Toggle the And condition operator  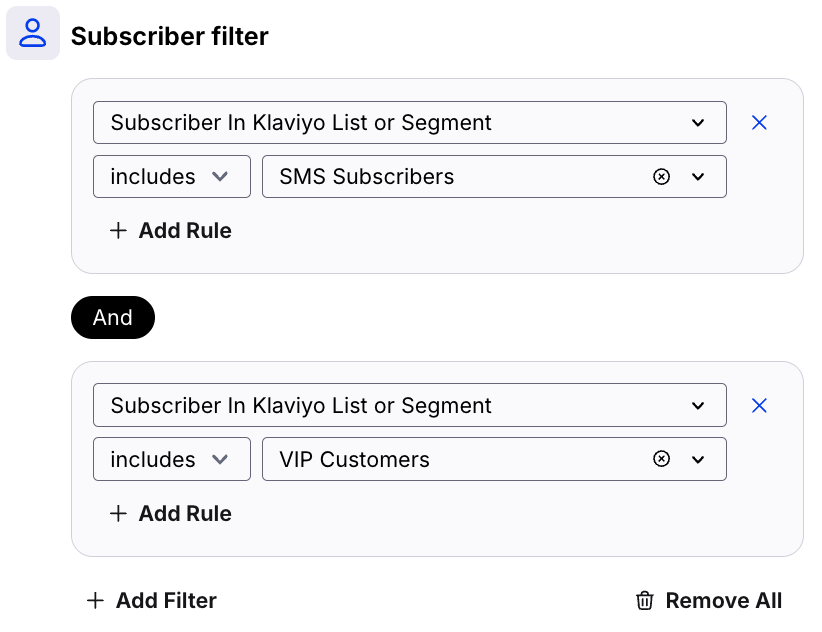tap(113, 317)
